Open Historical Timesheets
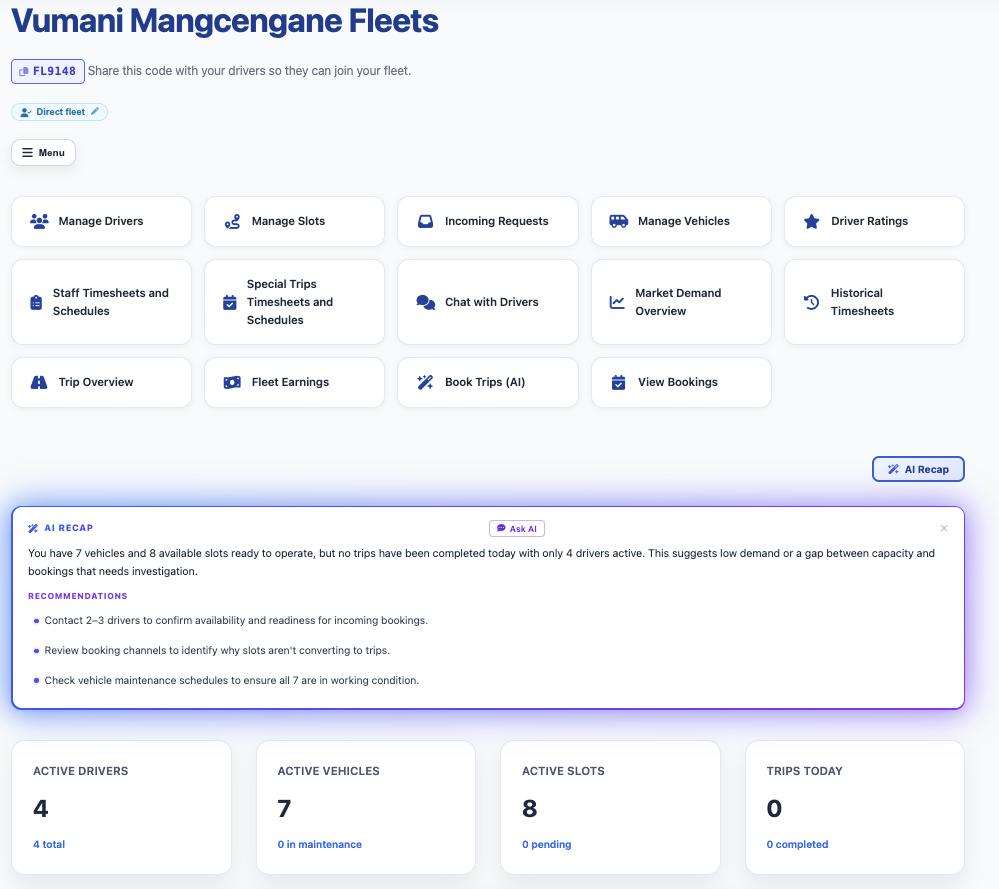Image resolution: width=999 pixels, height=889 pixels. [x=874, y=302]
